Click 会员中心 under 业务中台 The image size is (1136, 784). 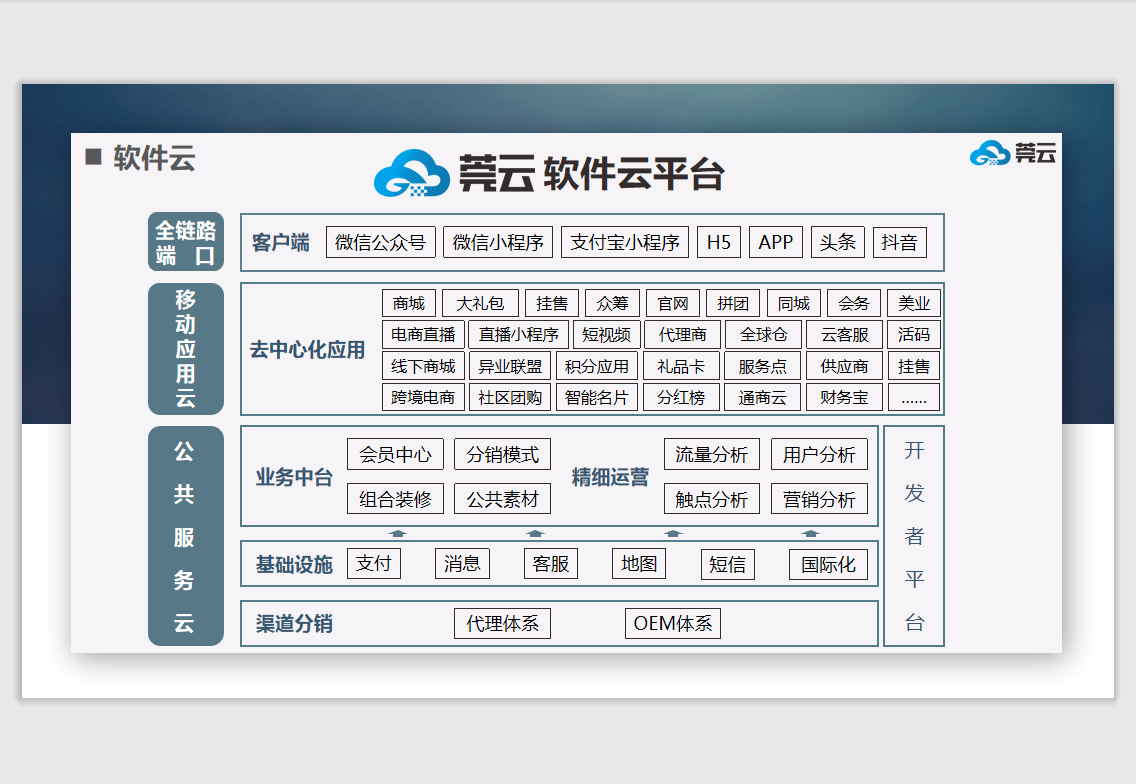coord(395,454)
